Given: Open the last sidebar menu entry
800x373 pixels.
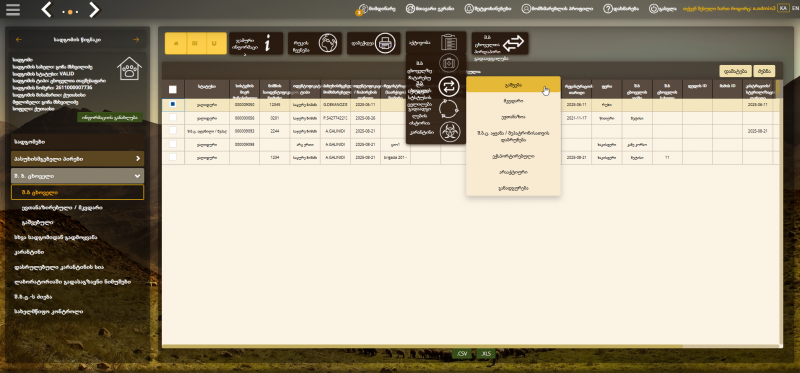Looking at the screenshot, I should 48,311.
